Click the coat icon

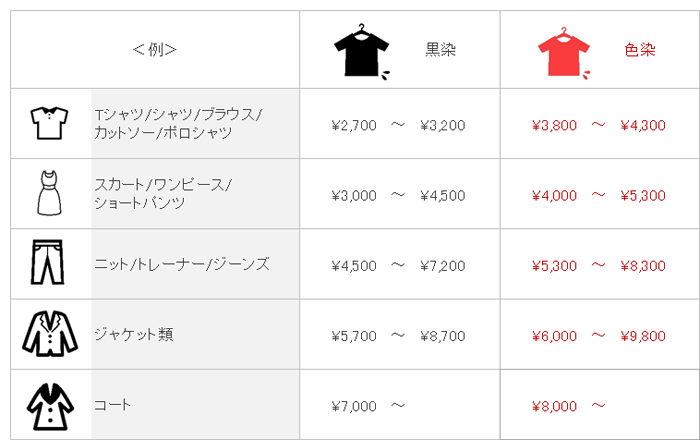pyautogui.click(x=49, y=405)
